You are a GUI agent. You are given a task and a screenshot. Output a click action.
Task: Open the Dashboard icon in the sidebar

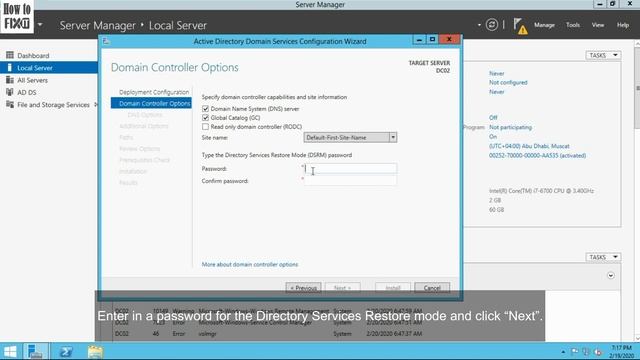click(10, 55)
